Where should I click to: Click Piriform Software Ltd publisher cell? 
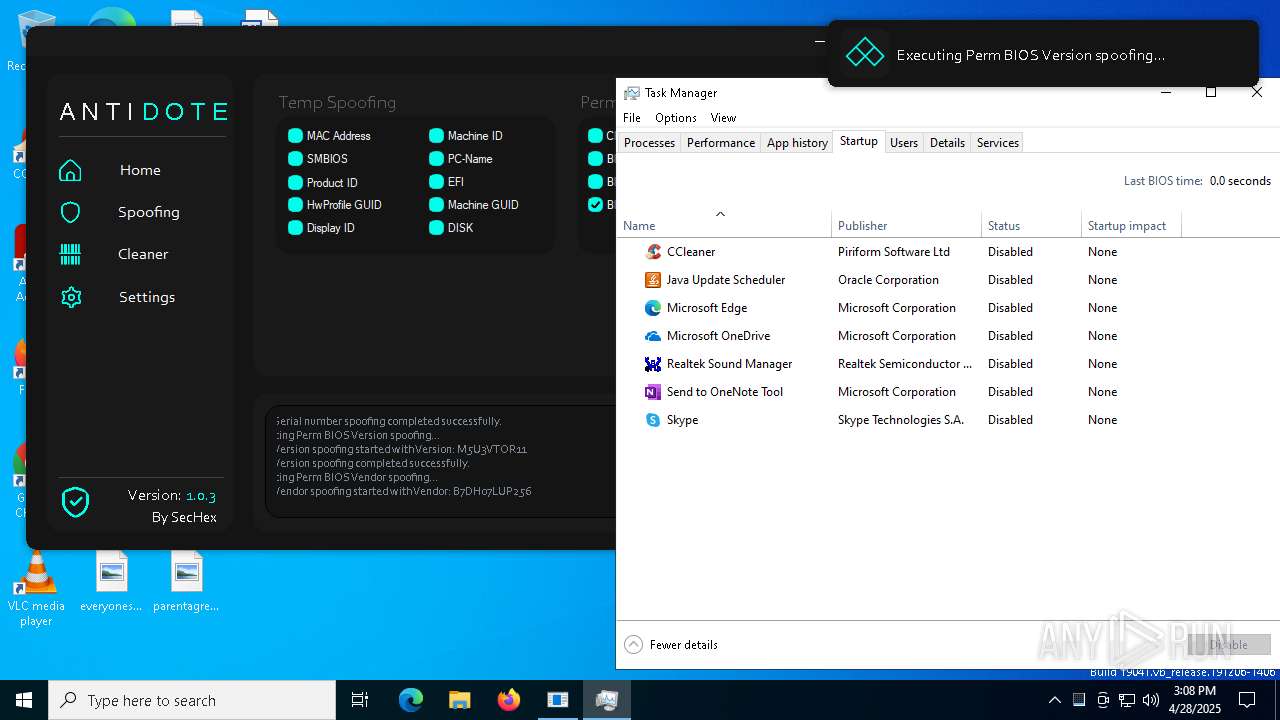(894, 252)
